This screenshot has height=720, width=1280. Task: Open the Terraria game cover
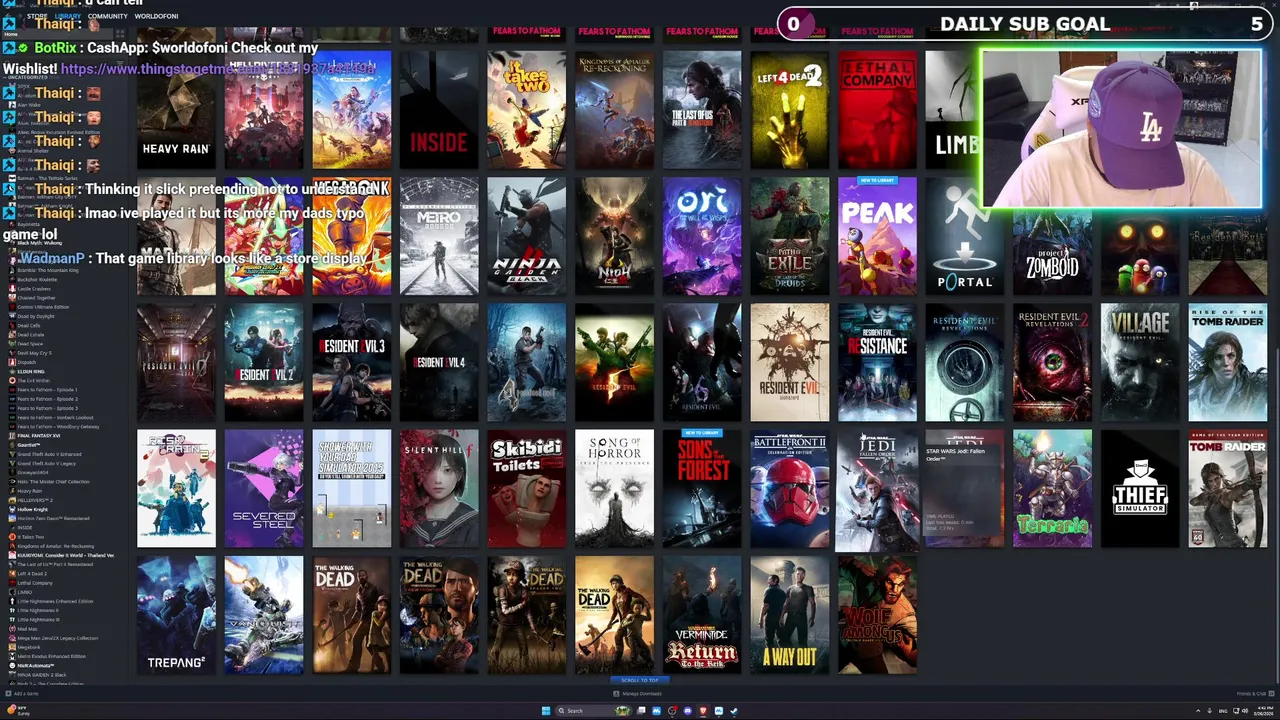1052,489
